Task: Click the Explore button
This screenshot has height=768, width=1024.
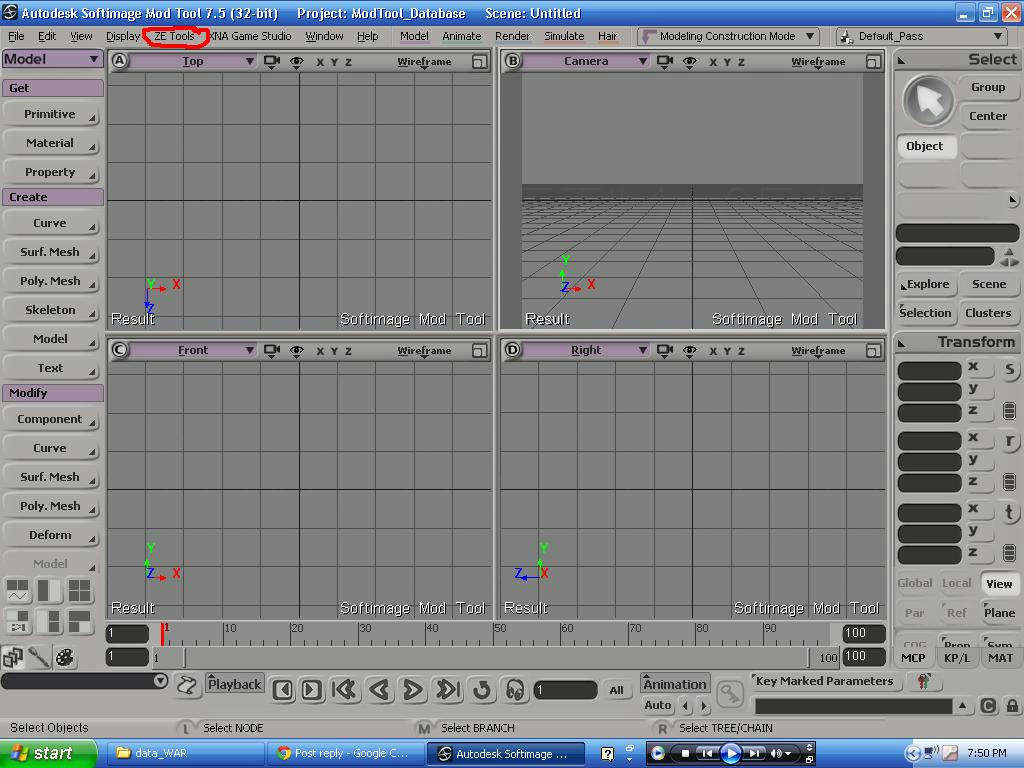Action: [927, 284]
